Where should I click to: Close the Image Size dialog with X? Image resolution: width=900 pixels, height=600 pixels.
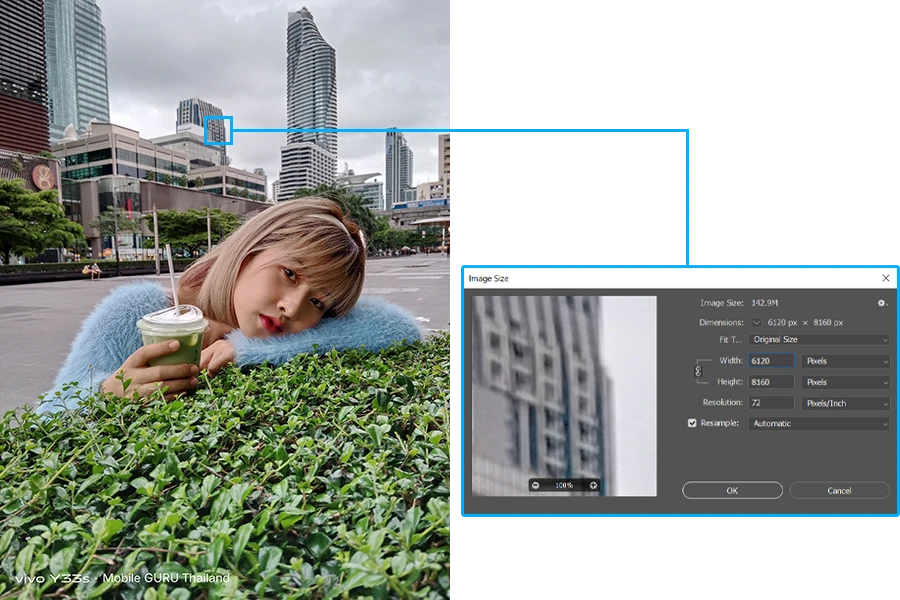(885, 278)
